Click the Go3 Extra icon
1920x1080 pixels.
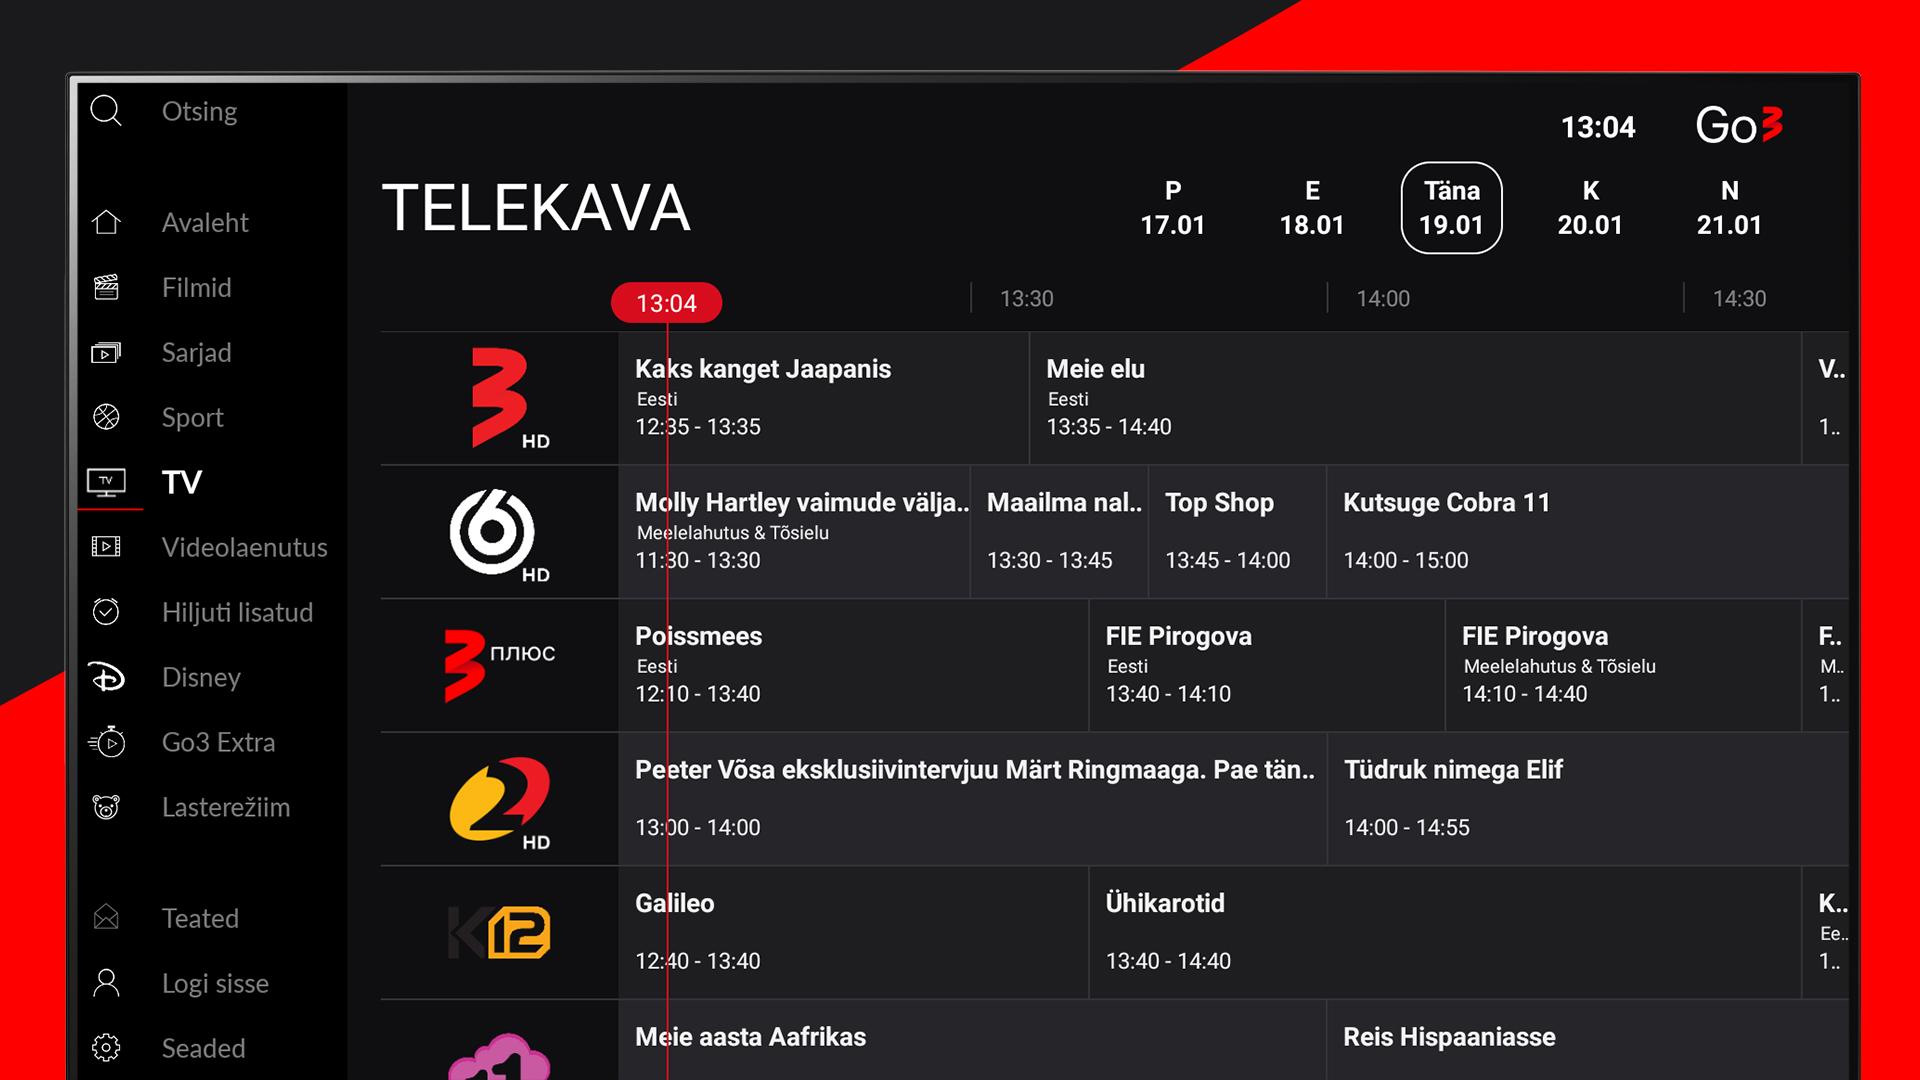(x=109, y=741)
